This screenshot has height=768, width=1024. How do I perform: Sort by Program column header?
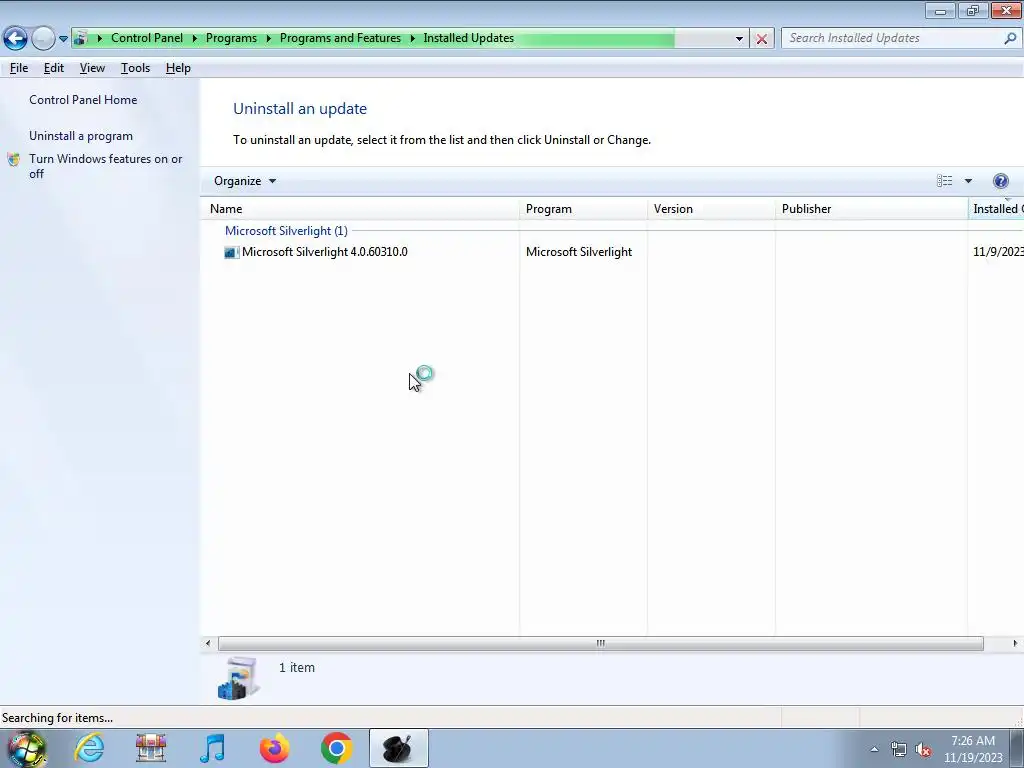[x=583, y=209]
